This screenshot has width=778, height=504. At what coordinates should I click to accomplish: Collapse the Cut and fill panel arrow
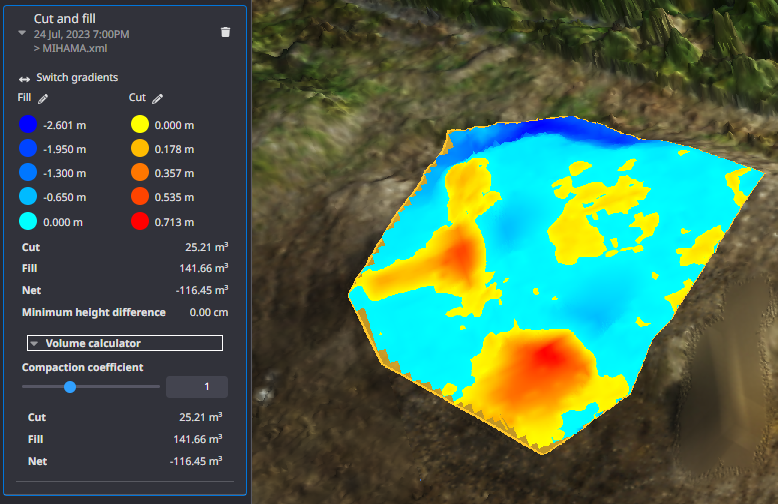(x=22, y=33)
